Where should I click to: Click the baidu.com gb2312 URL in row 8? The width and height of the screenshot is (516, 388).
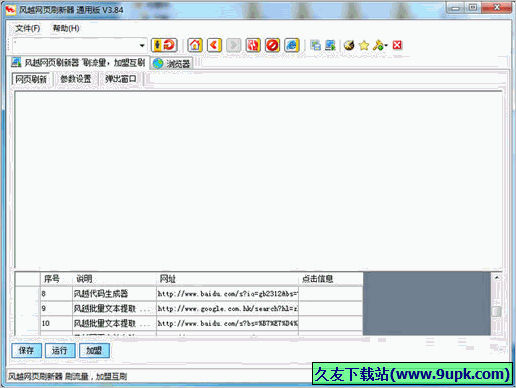[228, 294]
